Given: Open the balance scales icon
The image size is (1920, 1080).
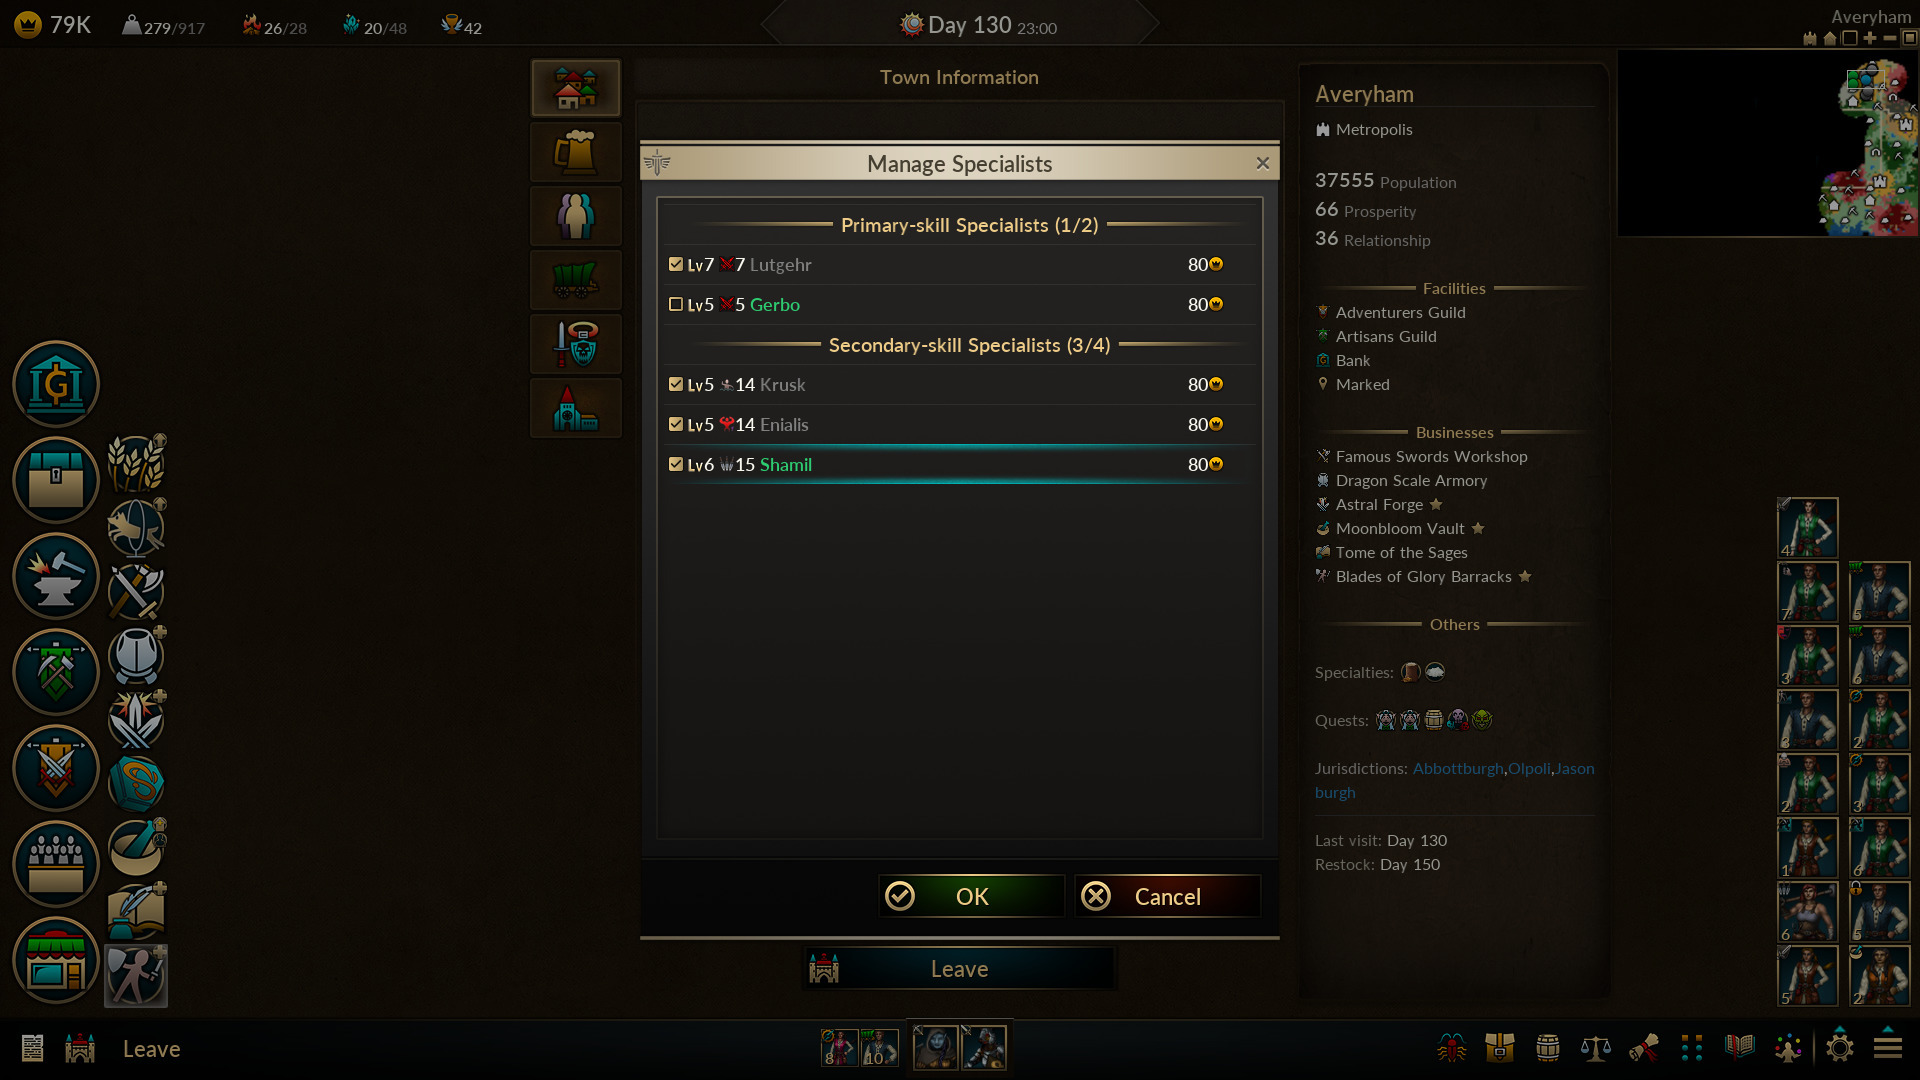Looking at the screenshot, I should (x=1595, y=1047).
